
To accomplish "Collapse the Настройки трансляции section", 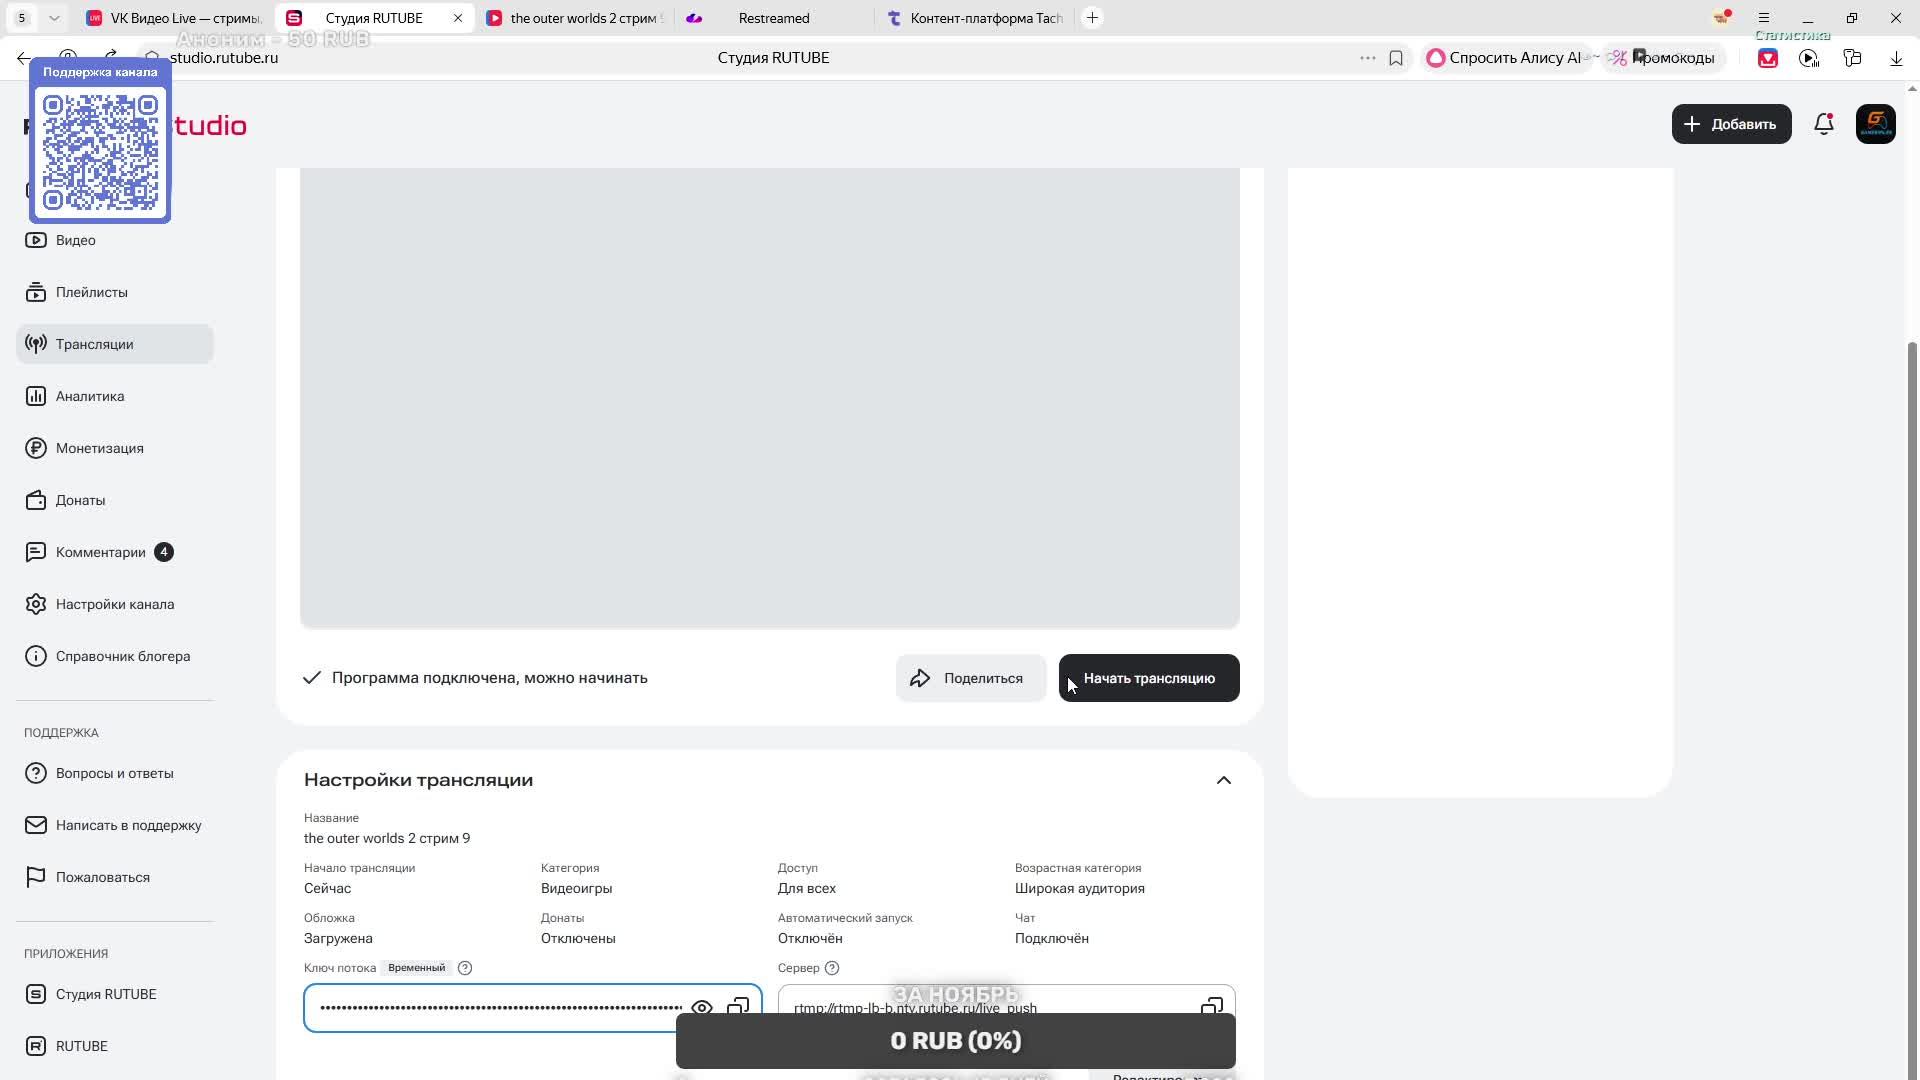I will pos(1223,780).
